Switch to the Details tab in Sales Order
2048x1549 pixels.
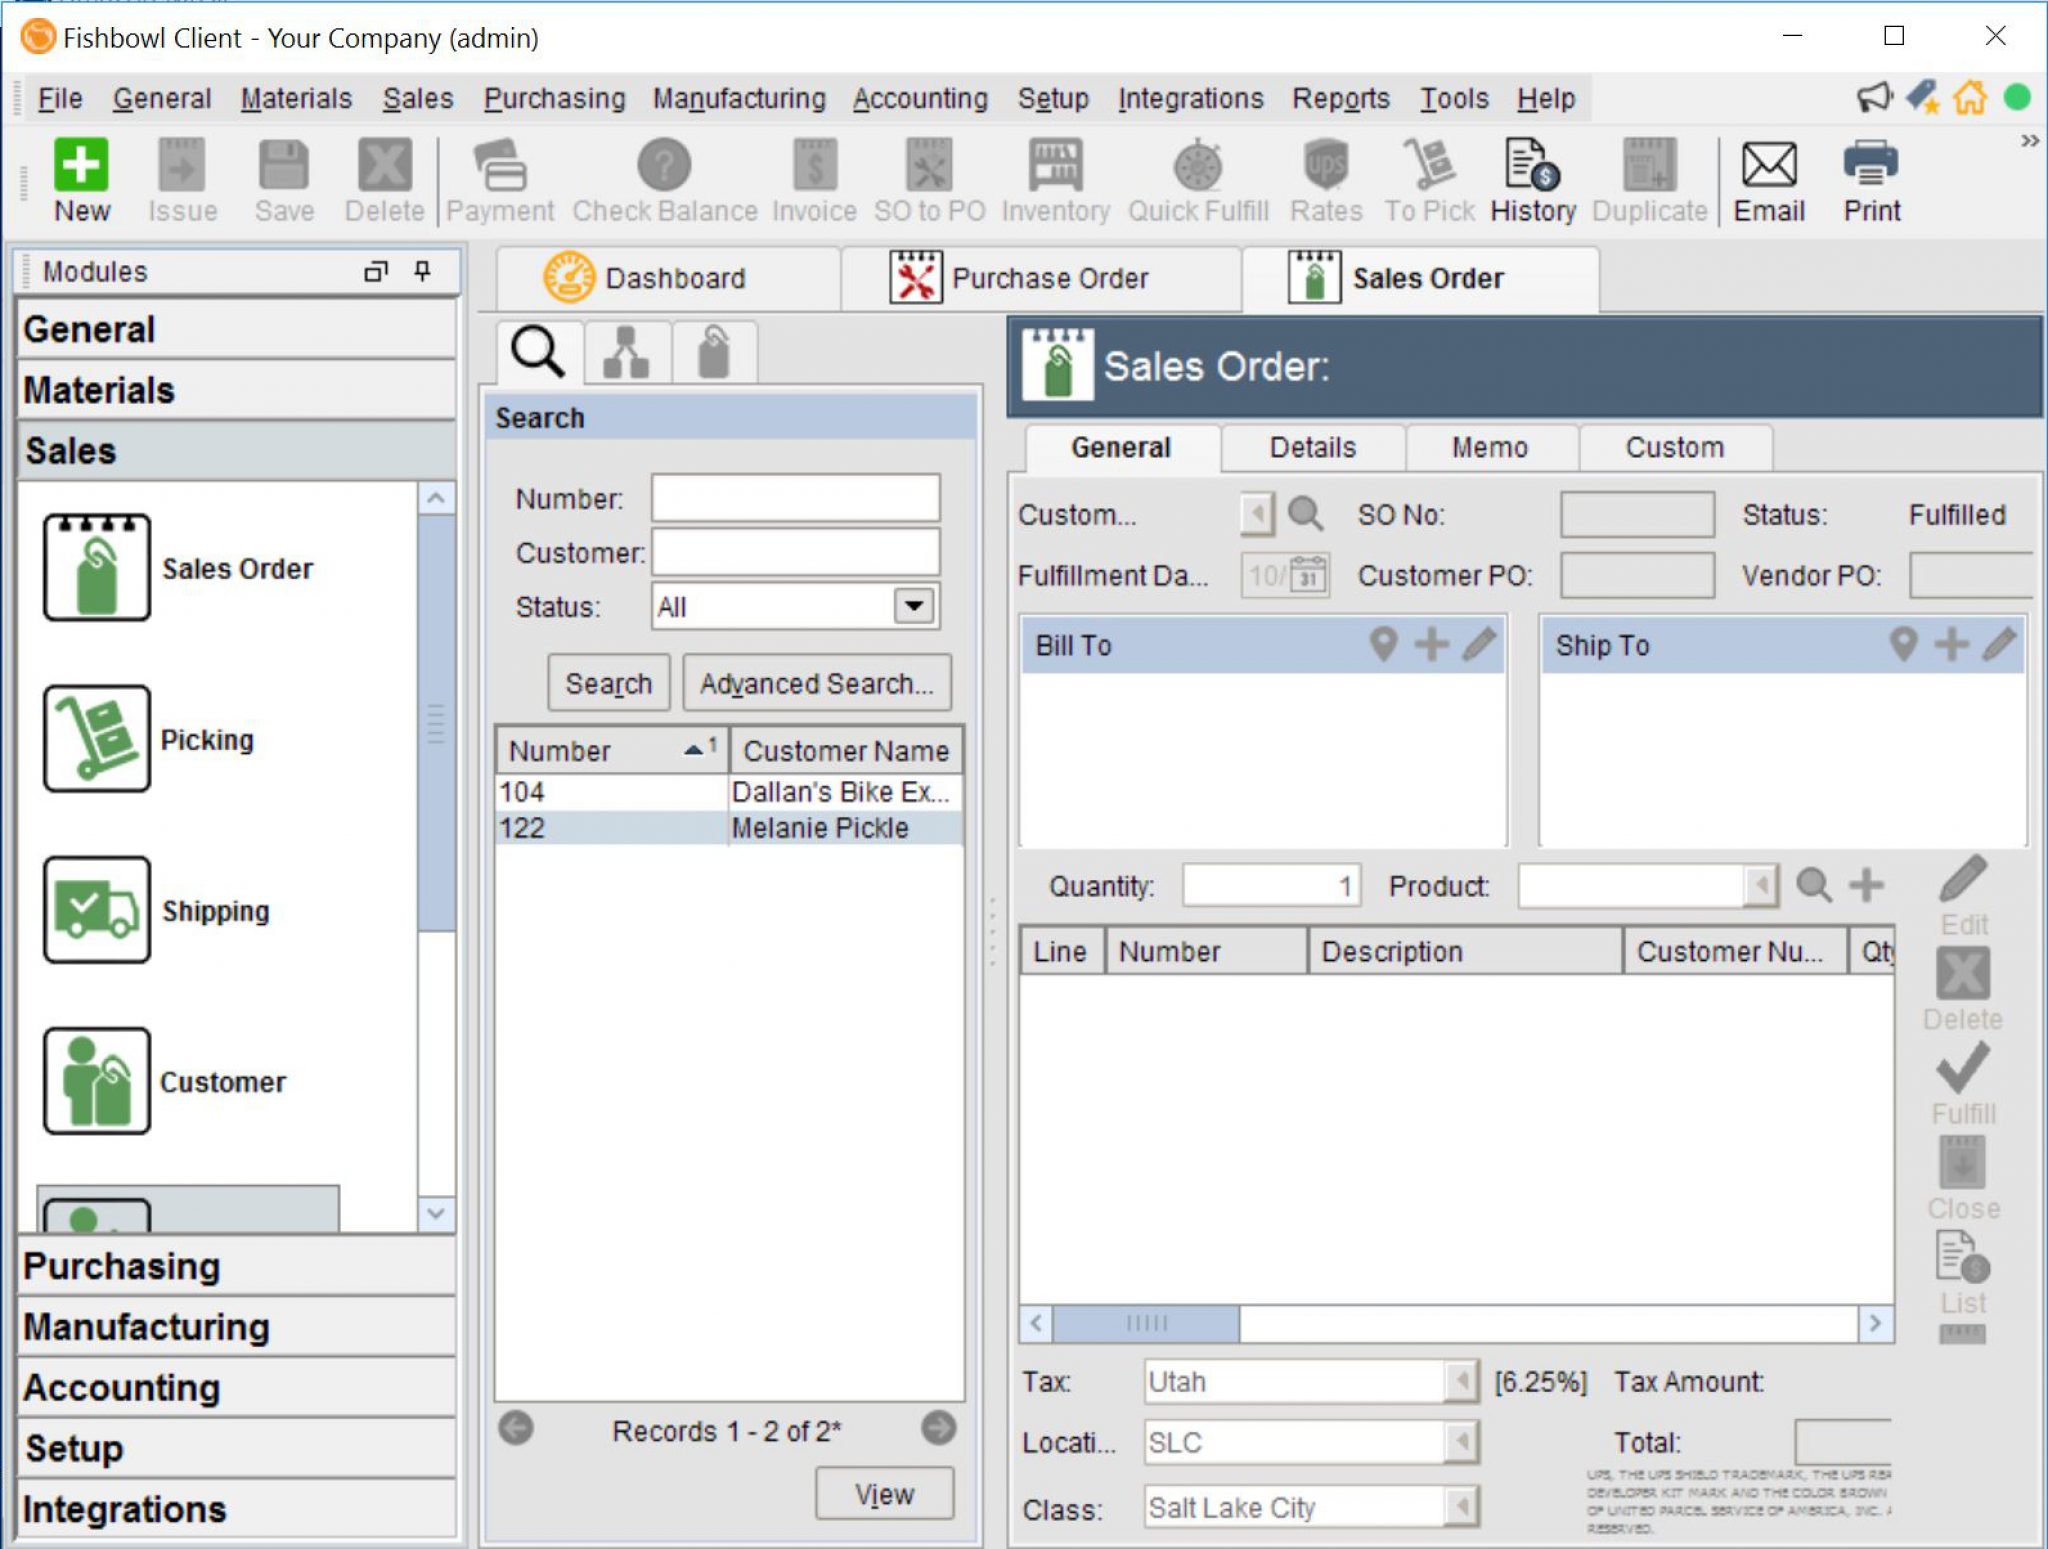1309,447
